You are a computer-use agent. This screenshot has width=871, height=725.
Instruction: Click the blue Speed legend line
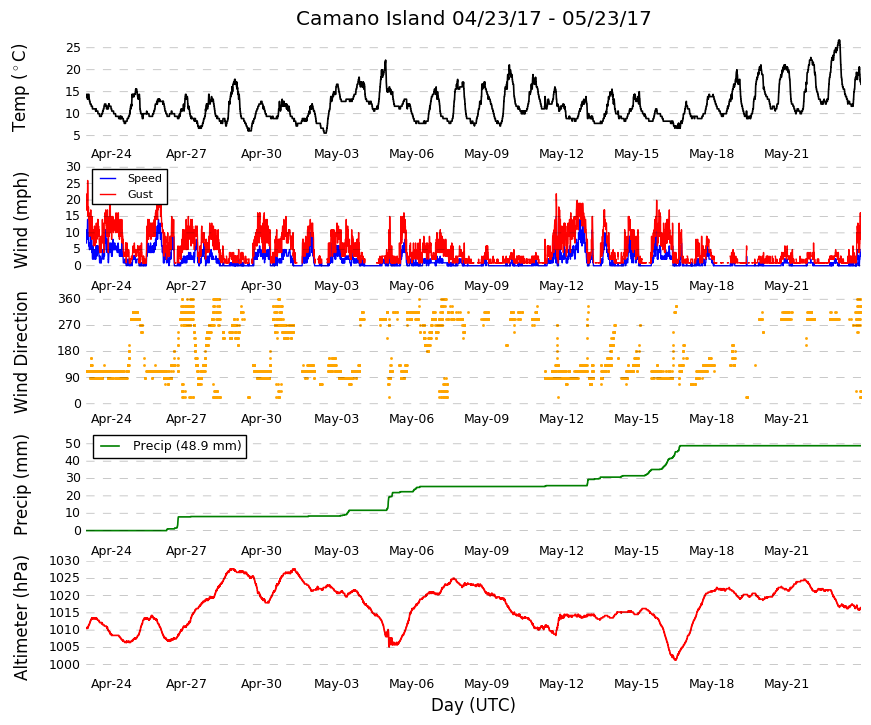point(108,178)
